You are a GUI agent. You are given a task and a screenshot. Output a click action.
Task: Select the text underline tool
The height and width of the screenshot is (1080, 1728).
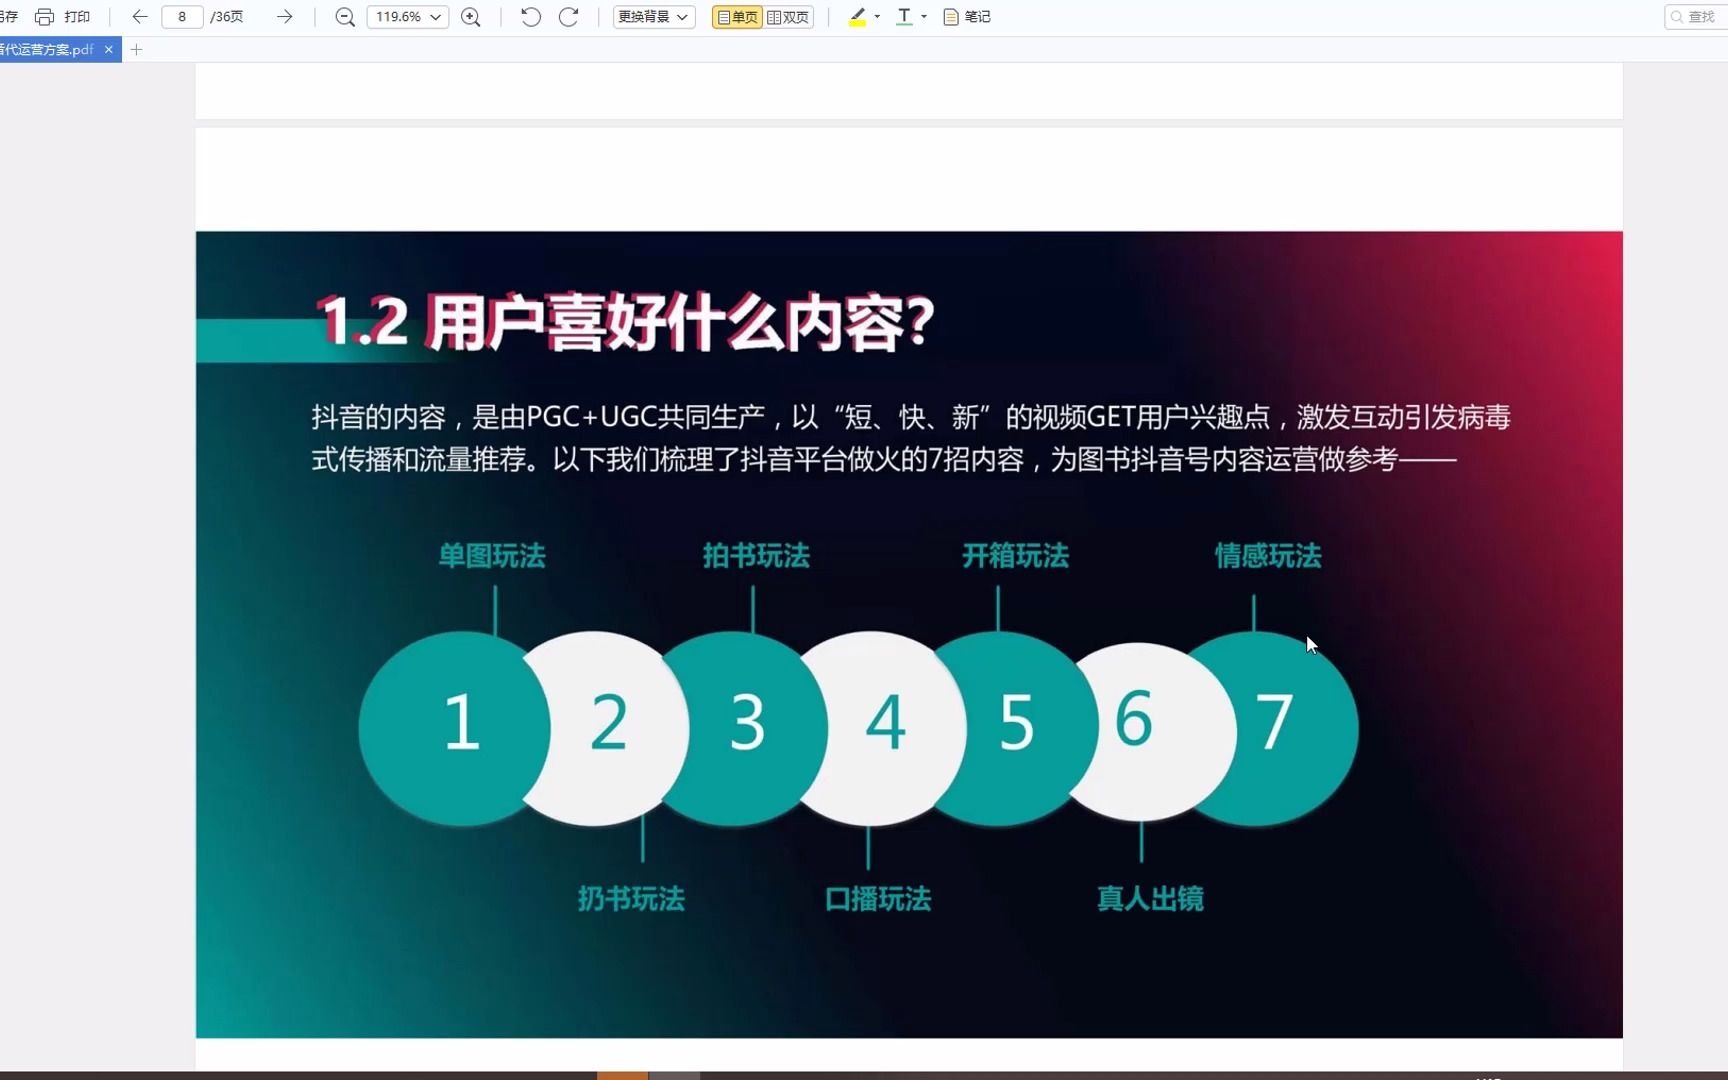pyautogui.click(x=904, y=17)
